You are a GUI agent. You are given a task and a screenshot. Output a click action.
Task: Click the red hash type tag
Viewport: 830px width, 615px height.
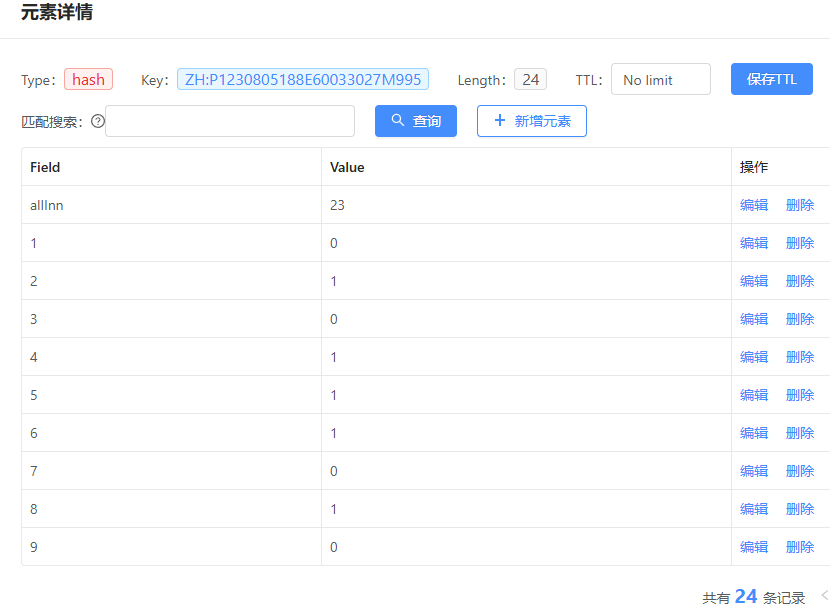[88, 80]
